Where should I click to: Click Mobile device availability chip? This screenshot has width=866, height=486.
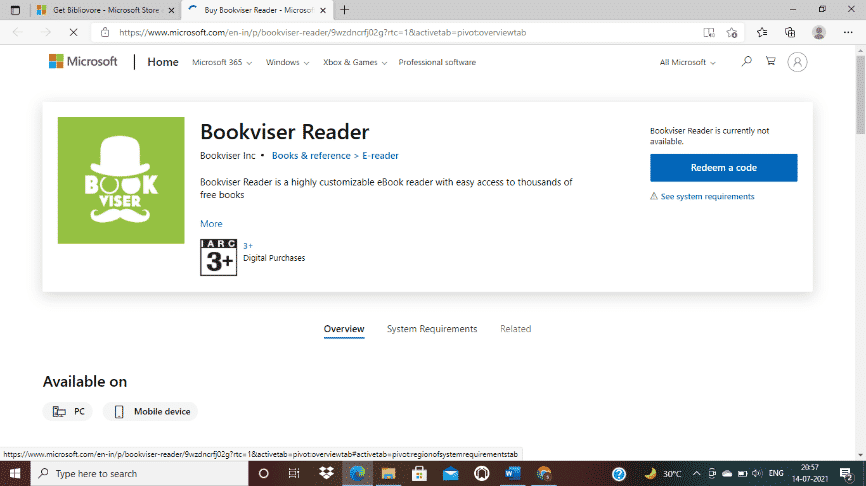(x=150, y=411)
